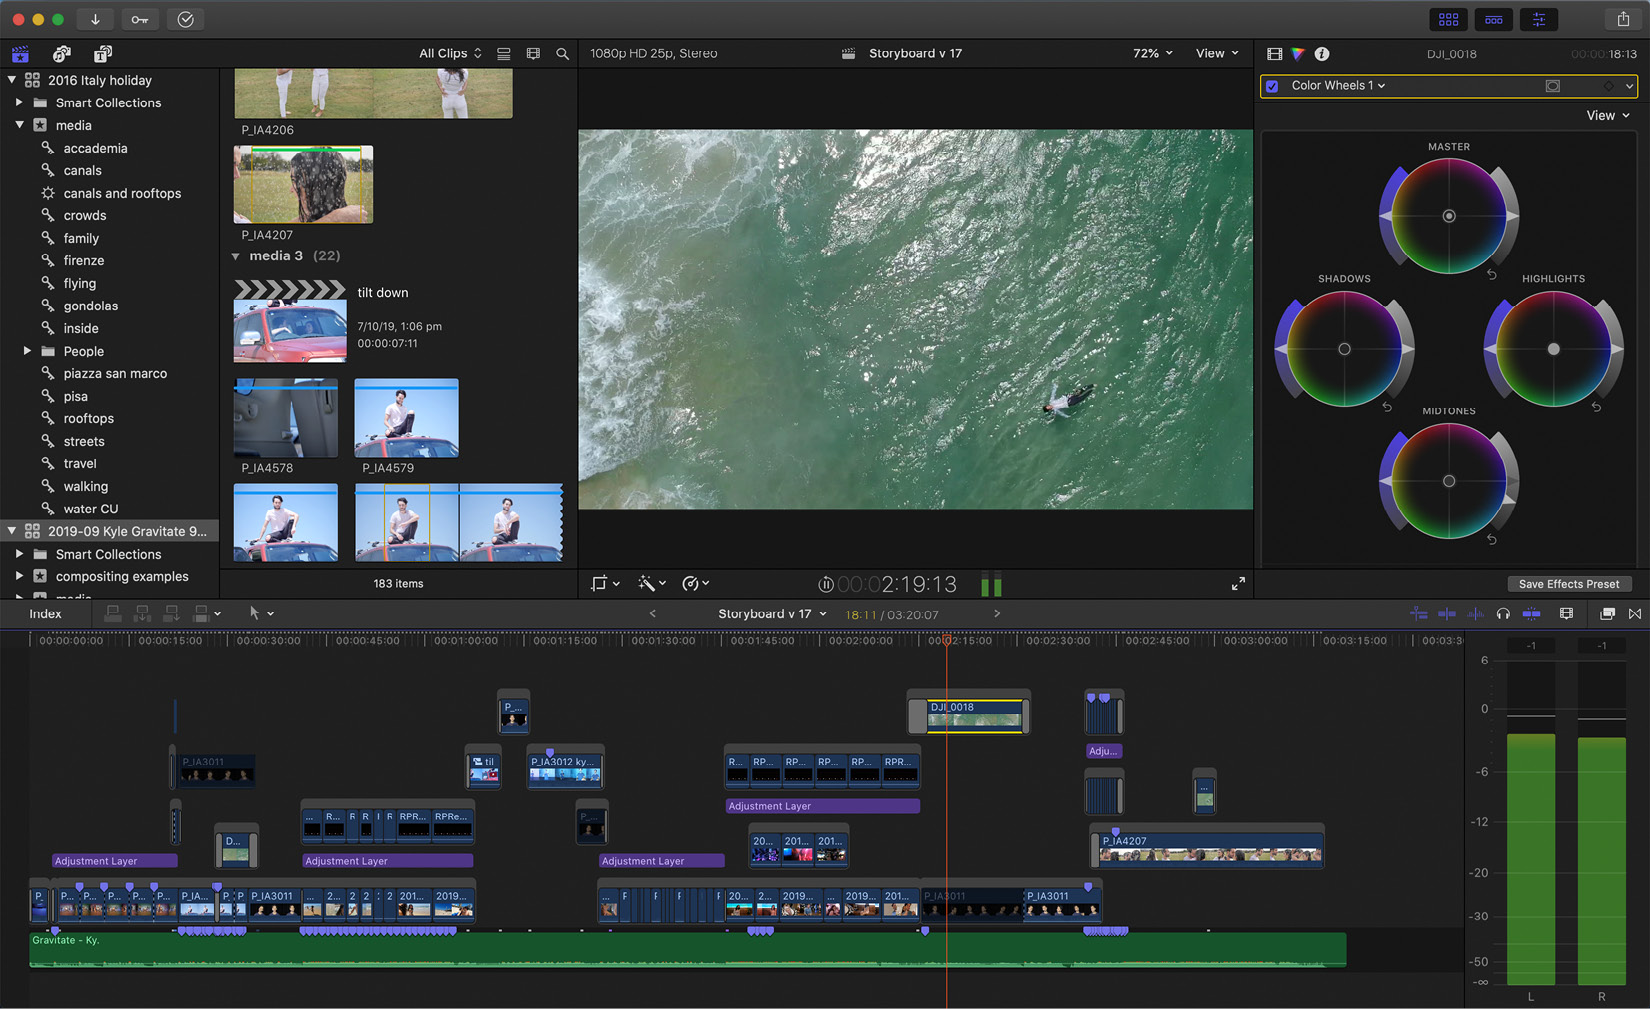Open the Share export button

(1622, 19)
